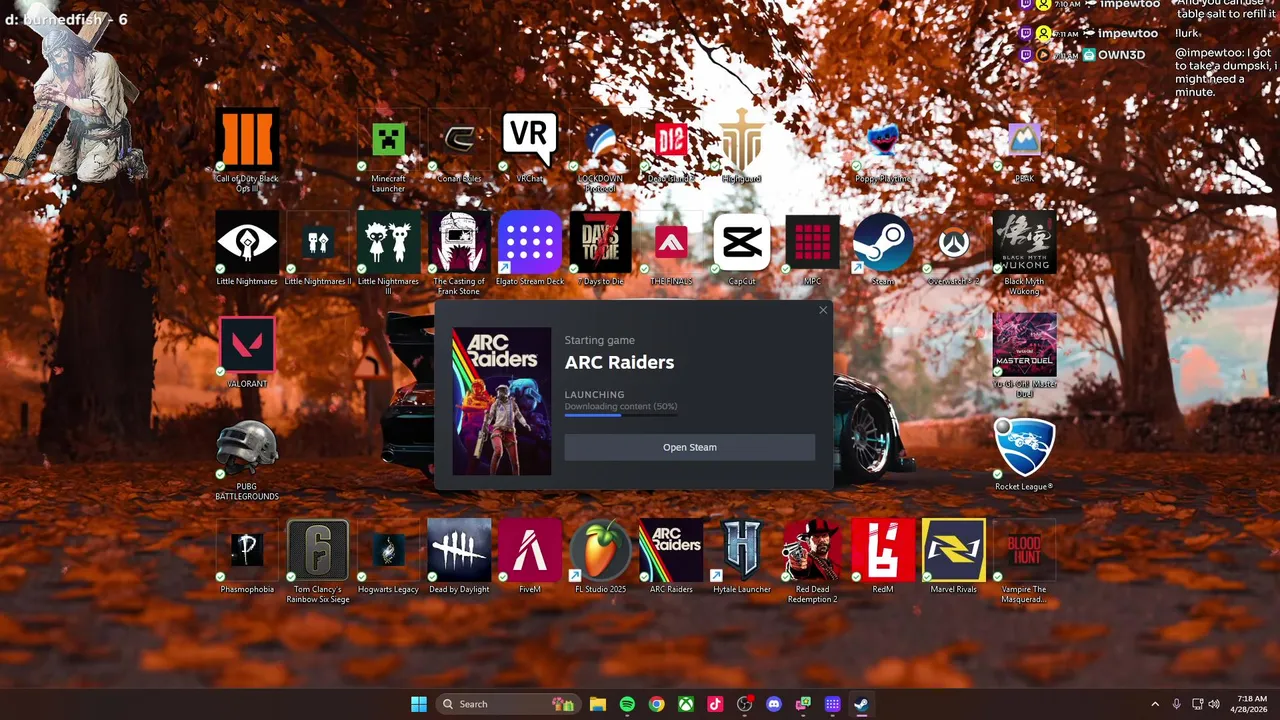
Task: Show hidden system tray icons
Action: (x=1155, y=704)
